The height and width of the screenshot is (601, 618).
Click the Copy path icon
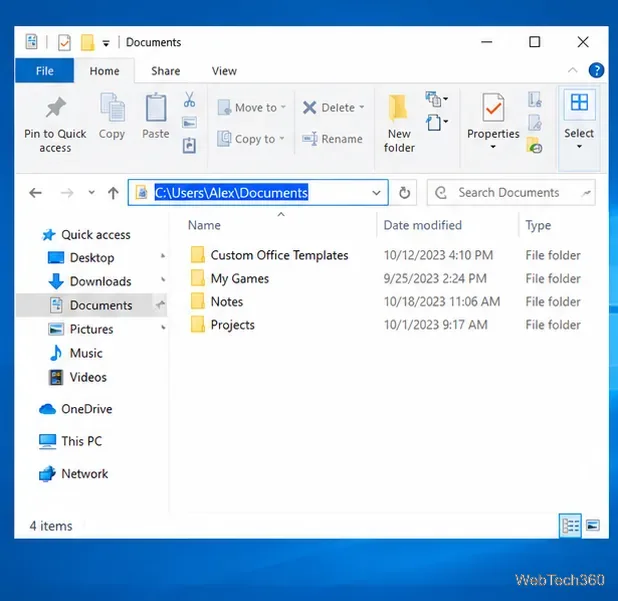pyautogui.click(x=189, y=123)
